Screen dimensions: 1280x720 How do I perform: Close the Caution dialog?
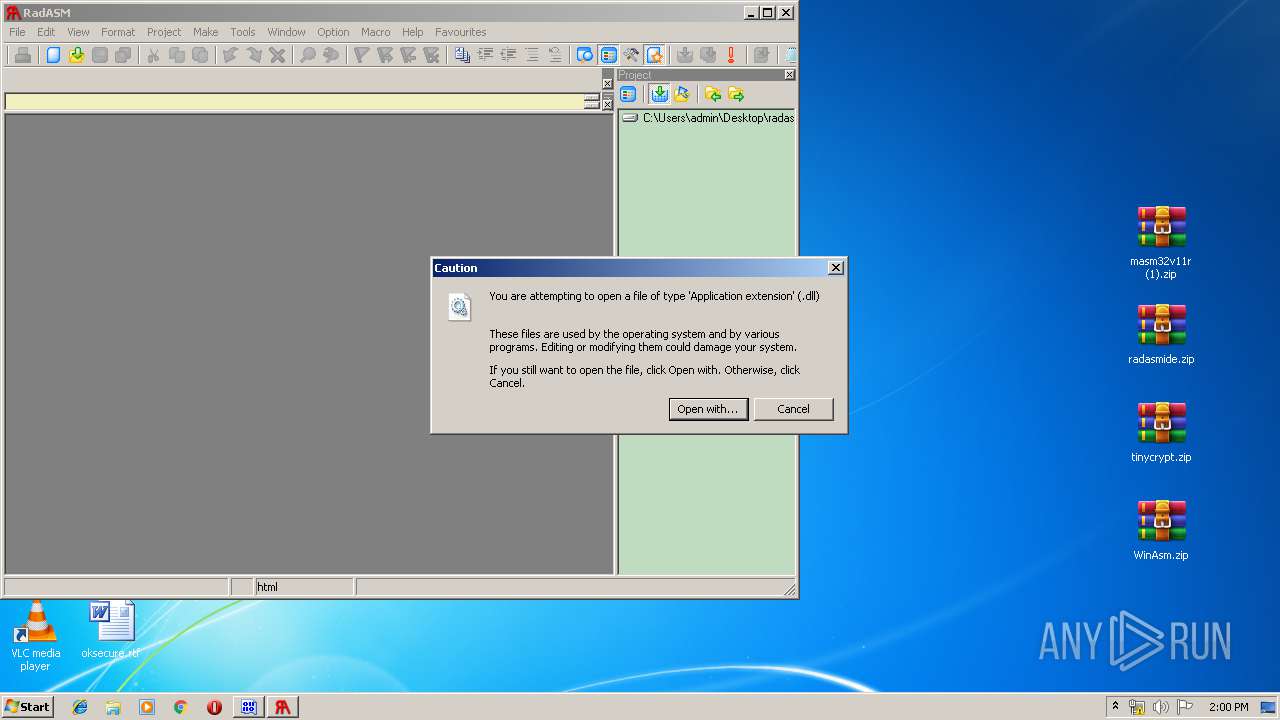click(836, 267)
